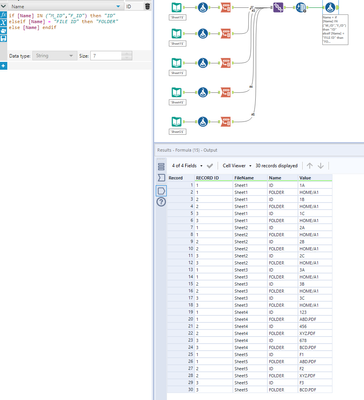The image size is (364, 400).
Task: Select cell with value 456
Action: pos(315,326)
